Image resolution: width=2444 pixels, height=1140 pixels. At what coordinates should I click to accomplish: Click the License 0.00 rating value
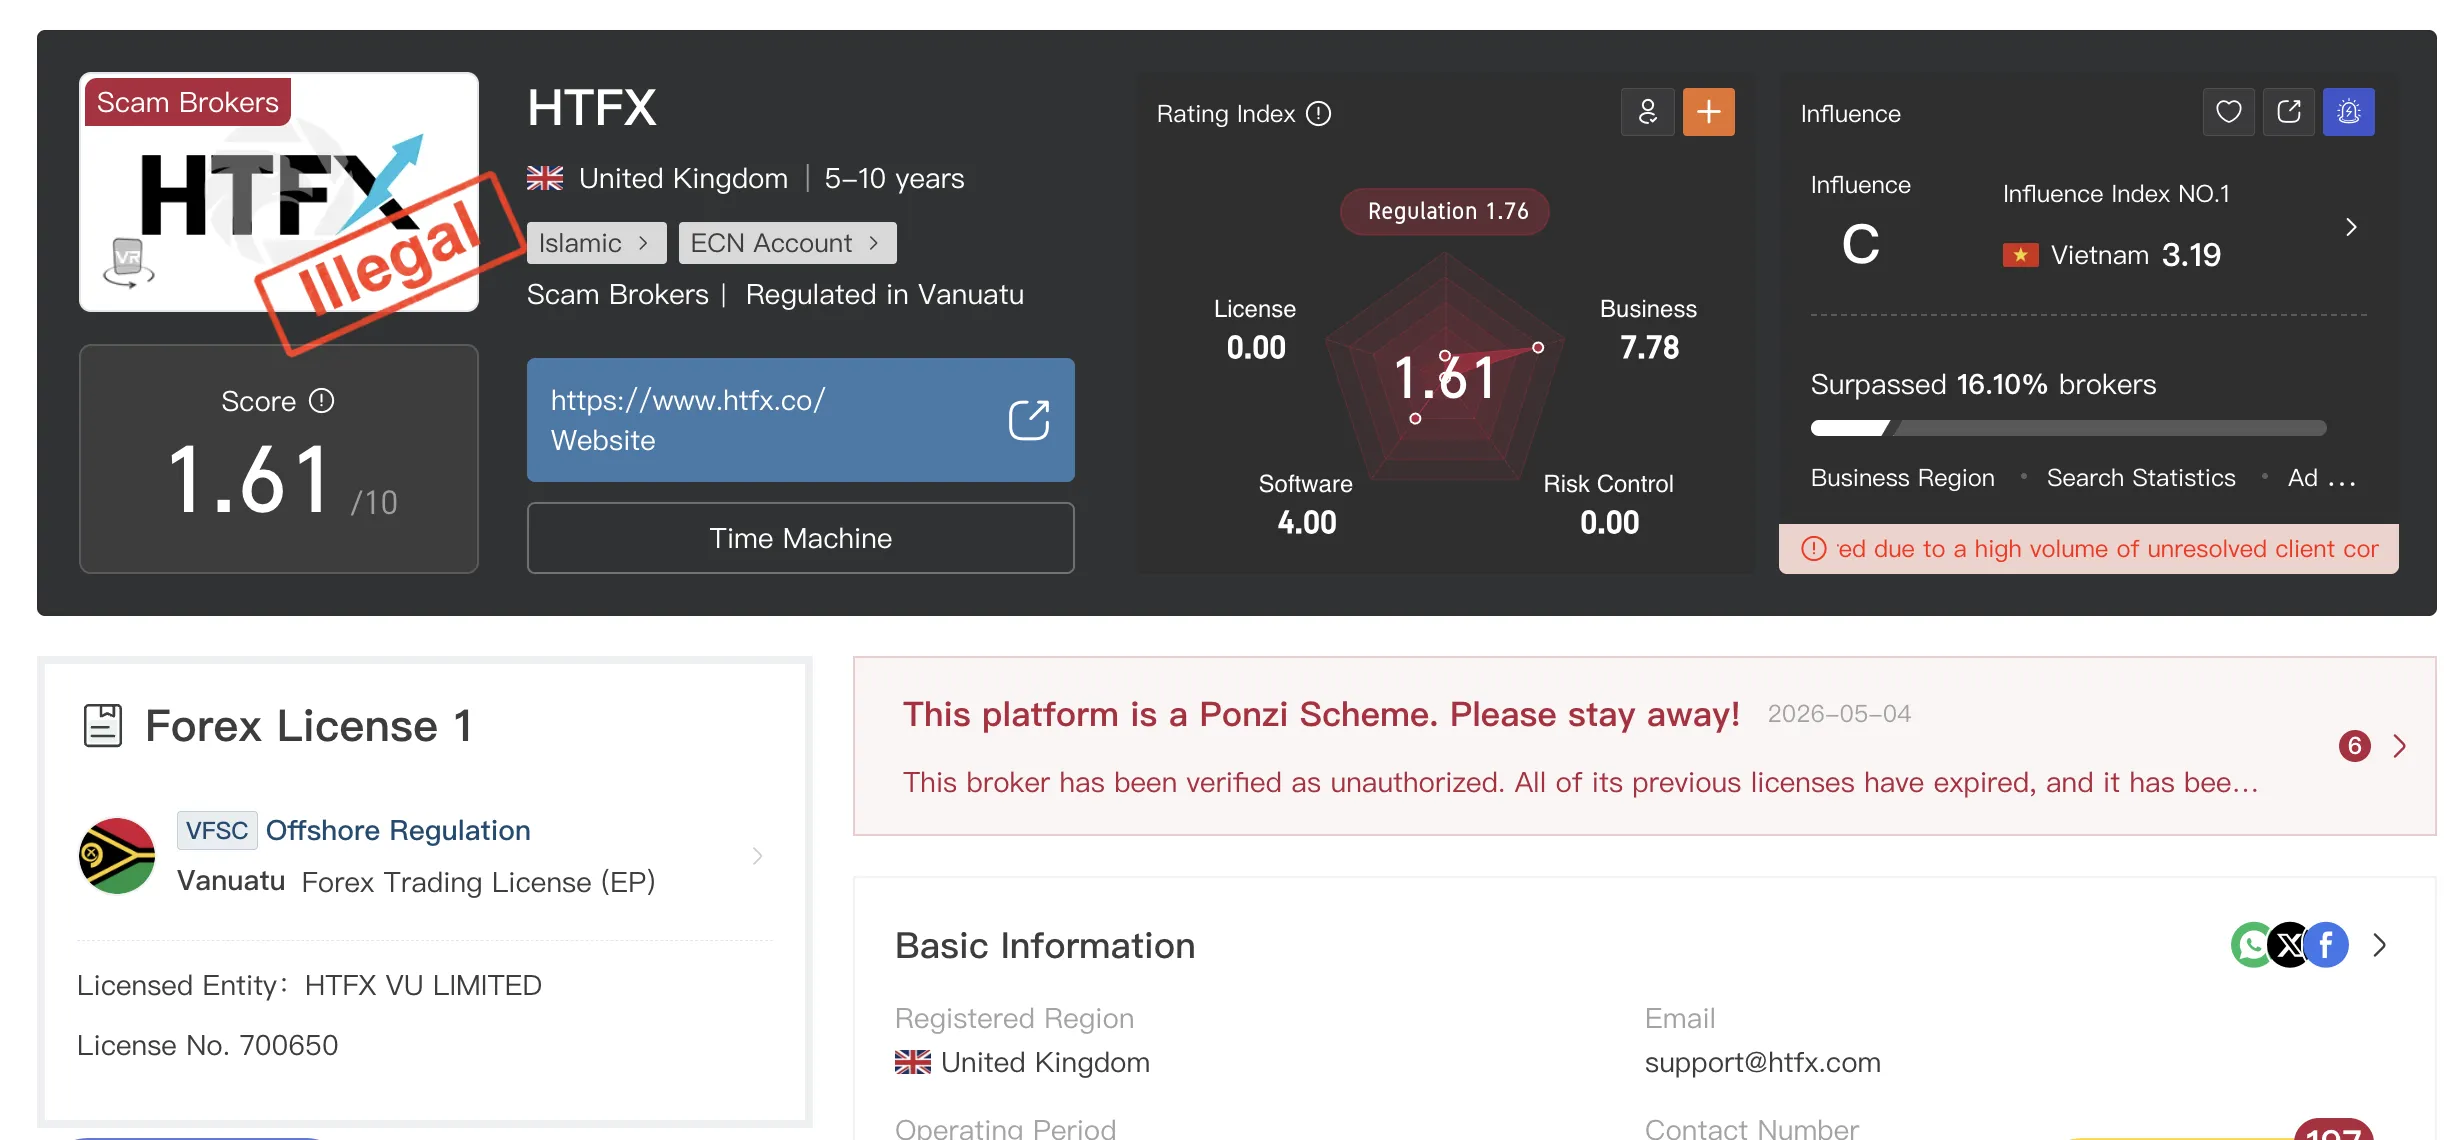point(1256,347)
